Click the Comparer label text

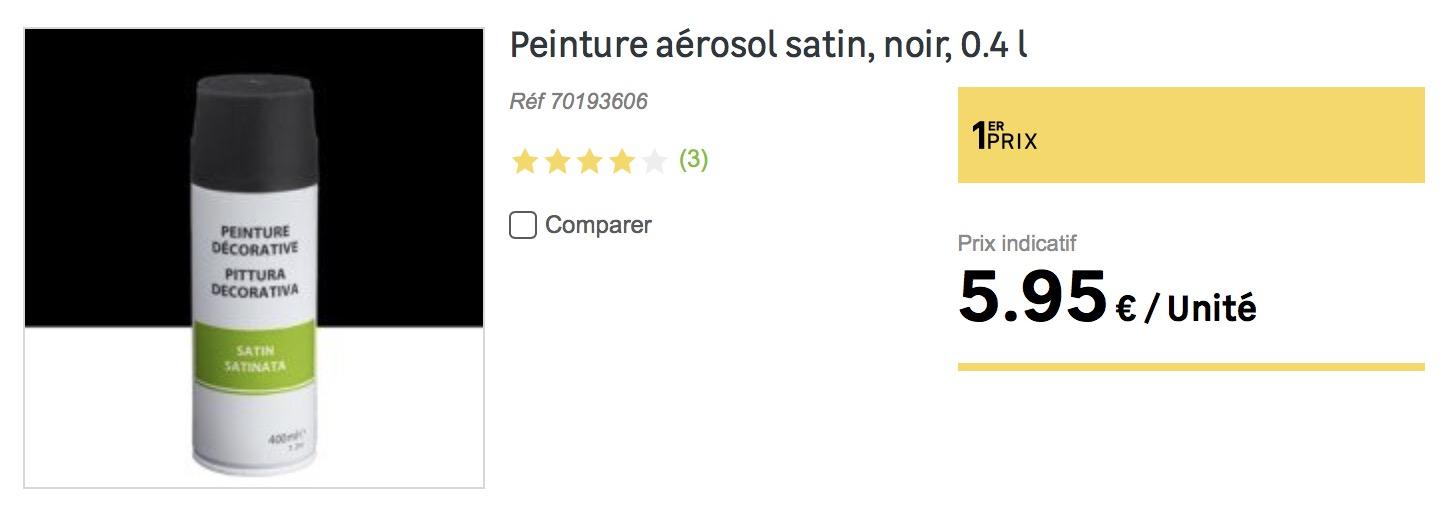point(598,225)
